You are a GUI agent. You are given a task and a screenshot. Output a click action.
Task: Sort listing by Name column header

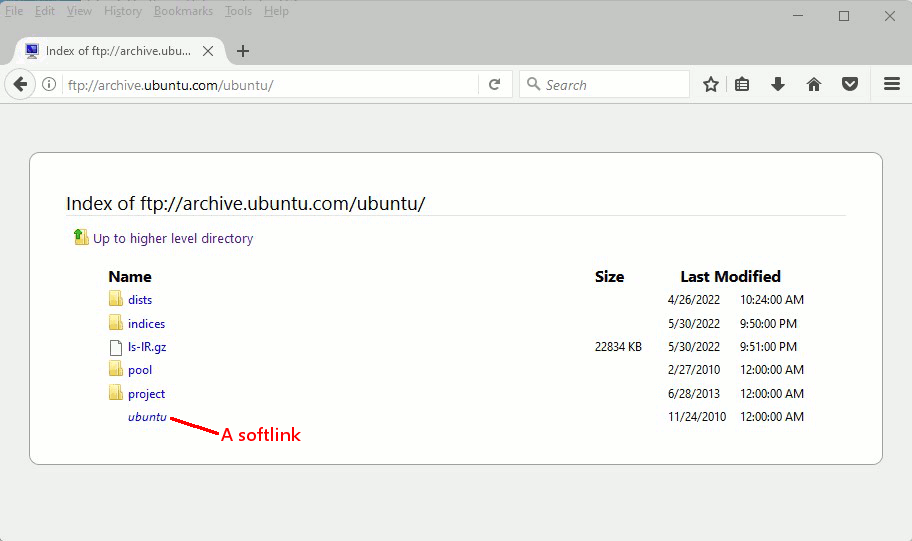pos(130,276)
